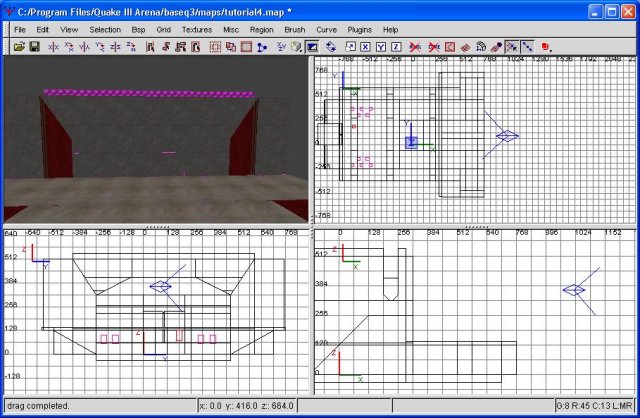Open the Edit menu
The height and width of the screenshot is (418, 640).
coord(42,29)
